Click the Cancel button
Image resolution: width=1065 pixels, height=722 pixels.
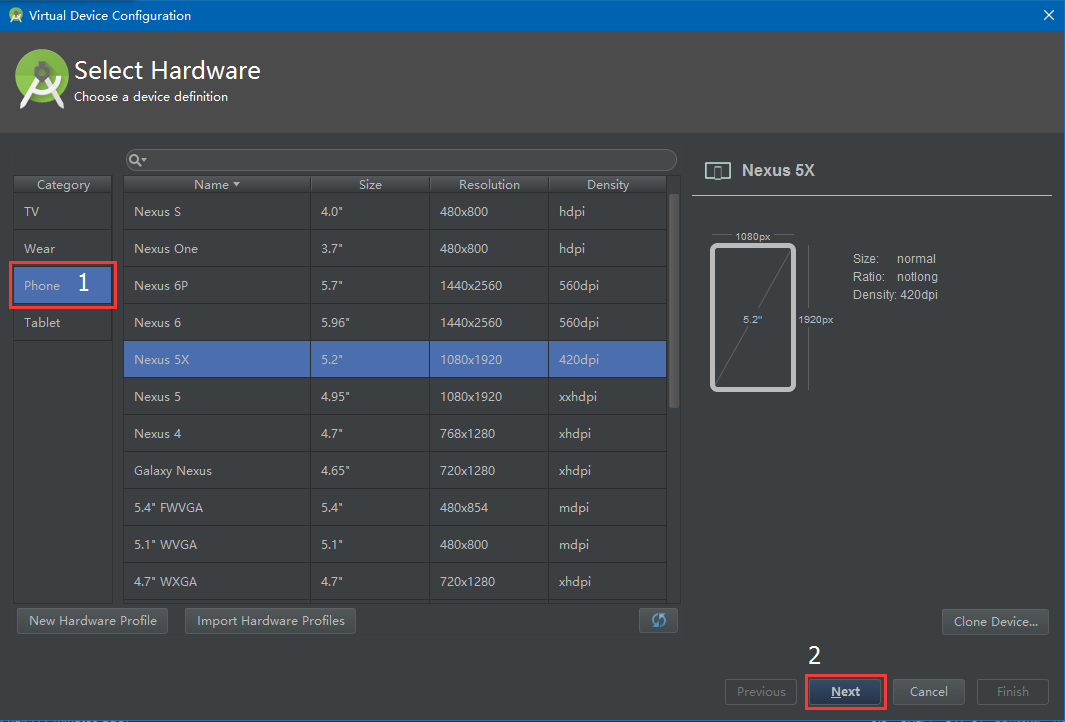[928, 691]
